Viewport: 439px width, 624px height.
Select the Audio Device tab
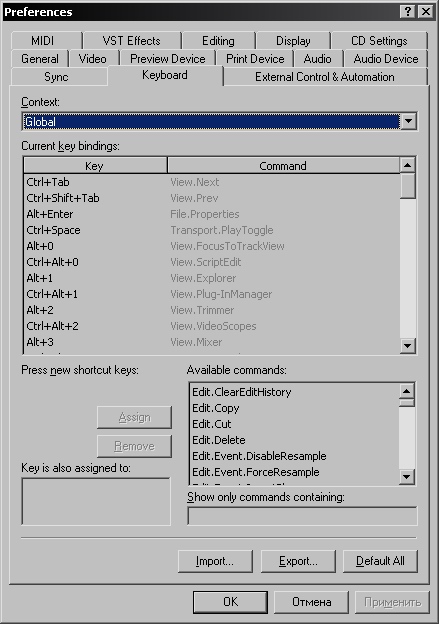coord(386,59)
